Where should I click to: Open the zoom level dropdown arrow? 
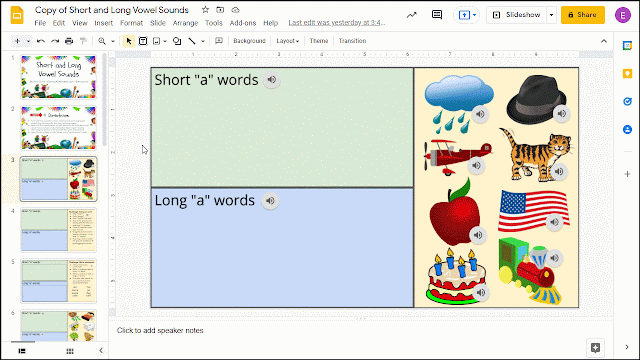click(113, 41)
